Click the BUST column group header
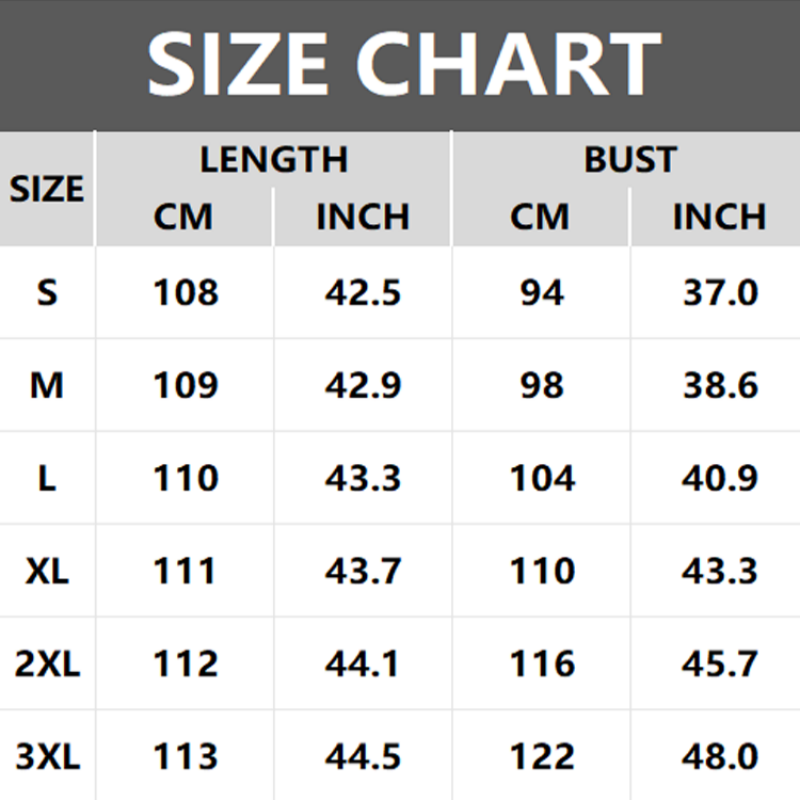Image resolution: width=800 pixels, height=800 pixels. 630,160
